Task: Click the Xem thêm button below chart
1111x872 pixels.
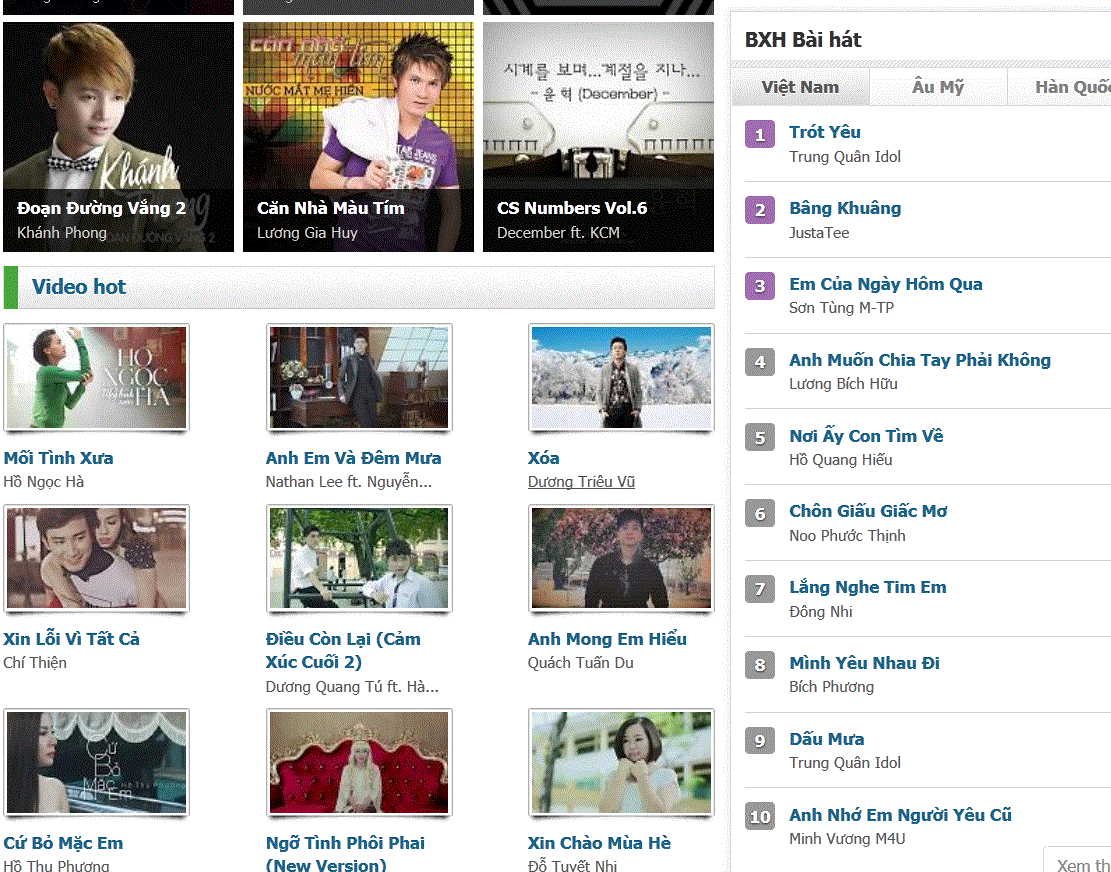Action: [1082, 864]
